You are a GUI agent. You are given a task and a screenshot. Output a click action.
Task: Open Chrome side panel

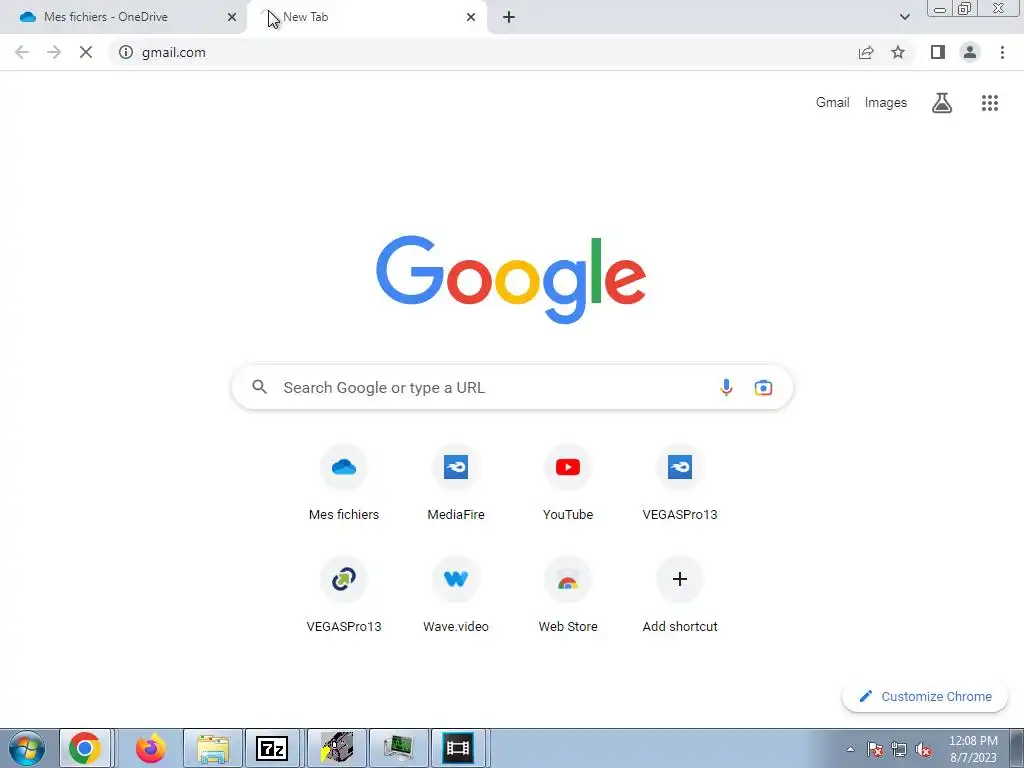[938, 52]
